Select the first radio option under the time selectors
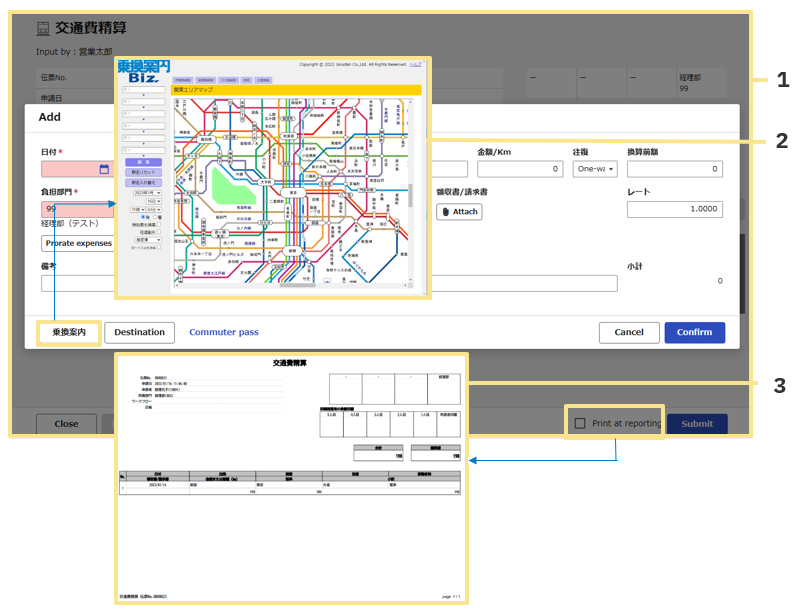The height and width of the screenshot is (614, 798). coord(143,217)
